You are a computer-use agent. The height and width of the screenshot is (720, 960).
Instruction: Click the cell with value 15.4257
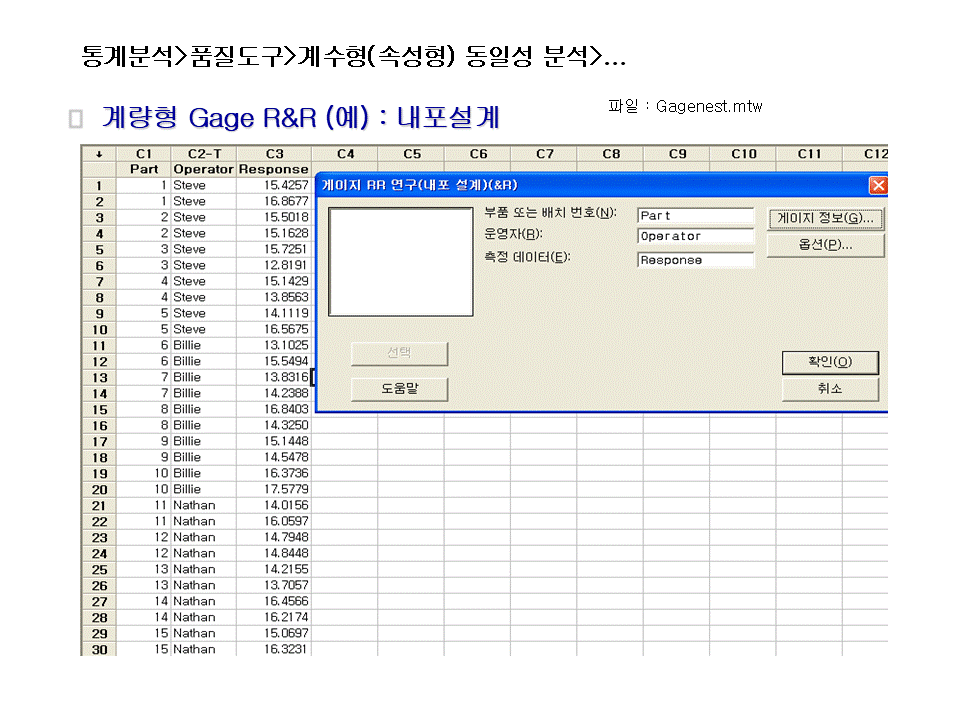pos(274,185)
